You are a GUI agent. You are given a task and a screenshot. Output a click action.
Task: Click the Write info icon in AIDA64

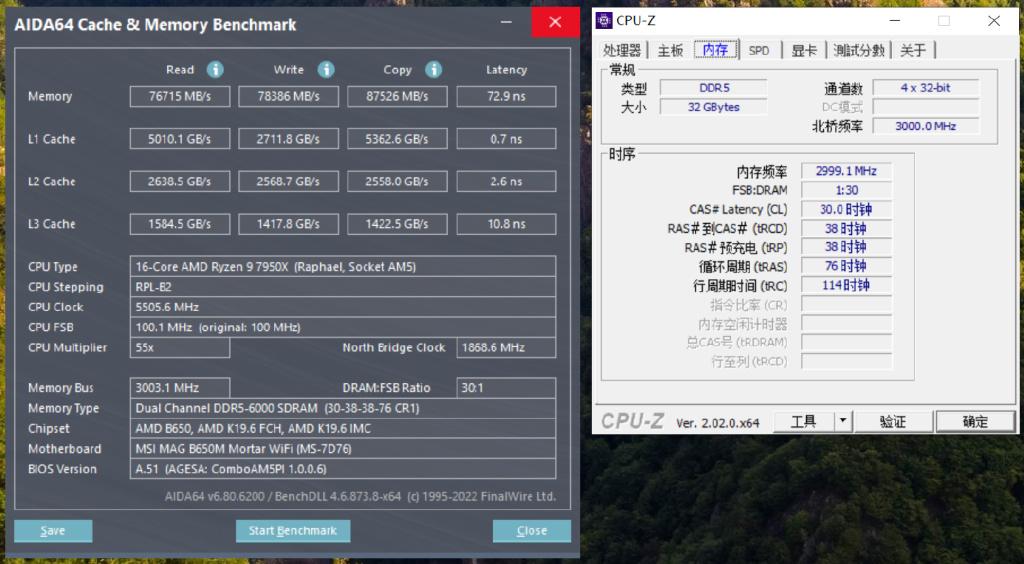[x=326, y=69]
